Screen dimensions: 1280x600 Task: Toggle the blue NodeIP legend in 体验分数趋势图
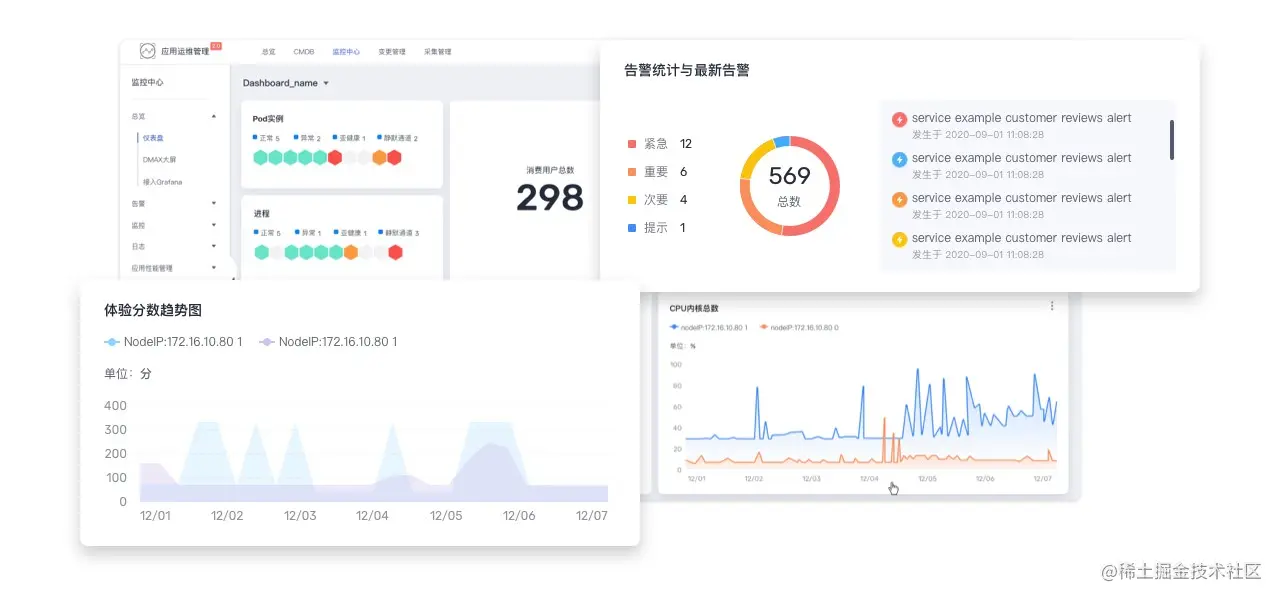point(173,342)
